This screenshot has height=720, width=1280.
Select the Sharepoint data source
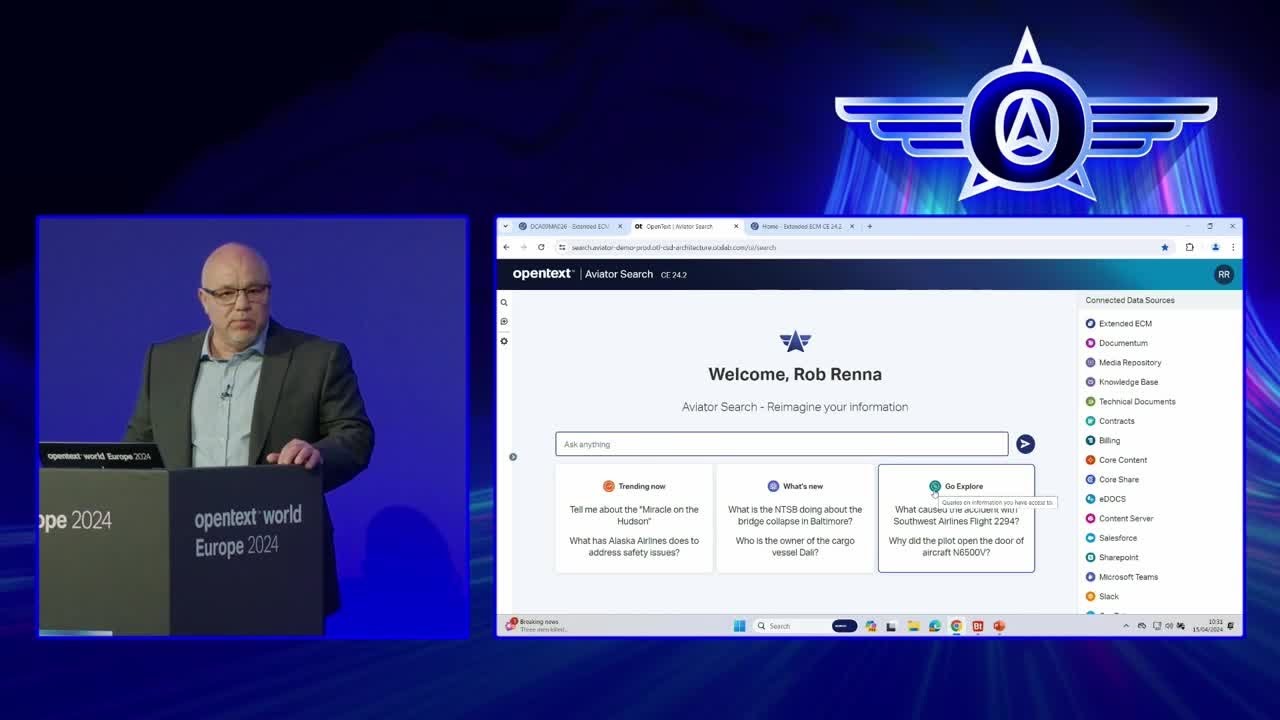click(1112, 557)
